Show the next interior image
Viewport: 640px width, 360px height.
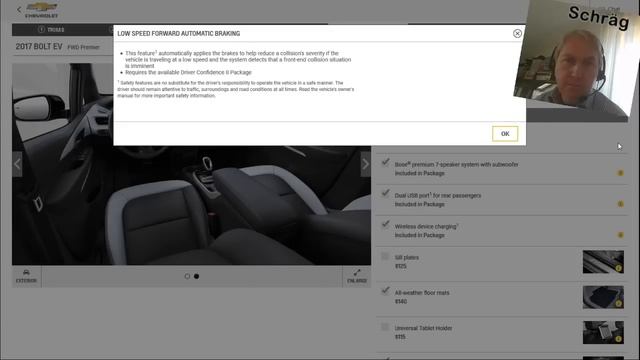point(365,164)
